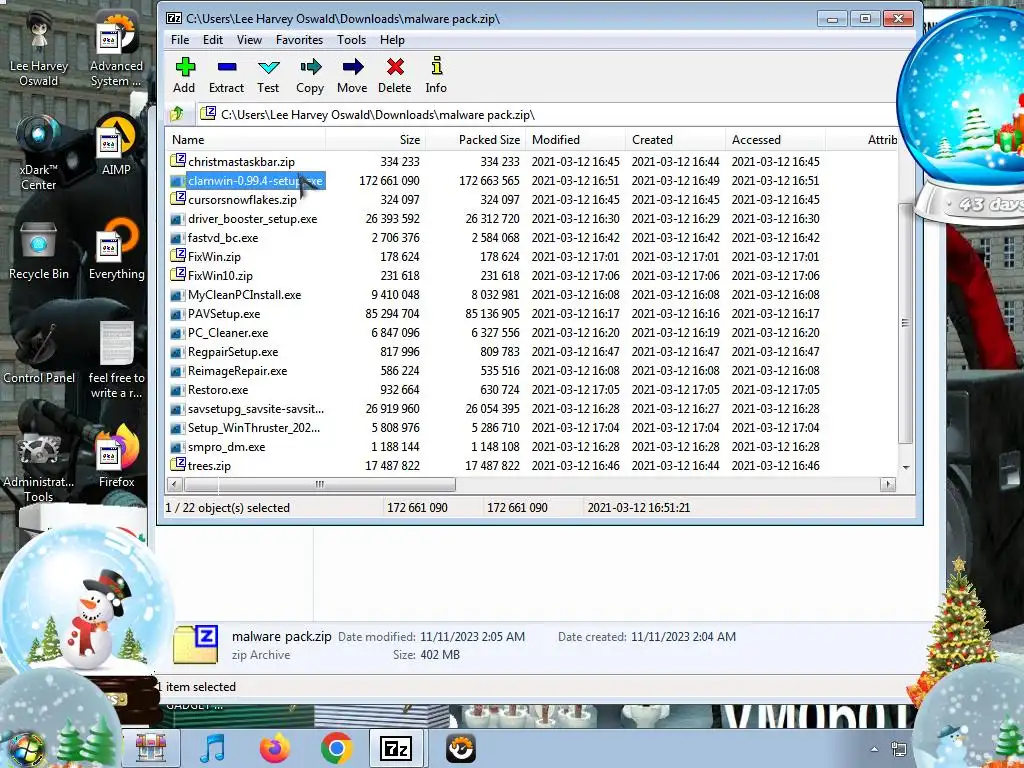Select ReimageRepair.exe file
Viewport: 1024px width, 768px height.
pyautogui.click(x=238, y=371)
